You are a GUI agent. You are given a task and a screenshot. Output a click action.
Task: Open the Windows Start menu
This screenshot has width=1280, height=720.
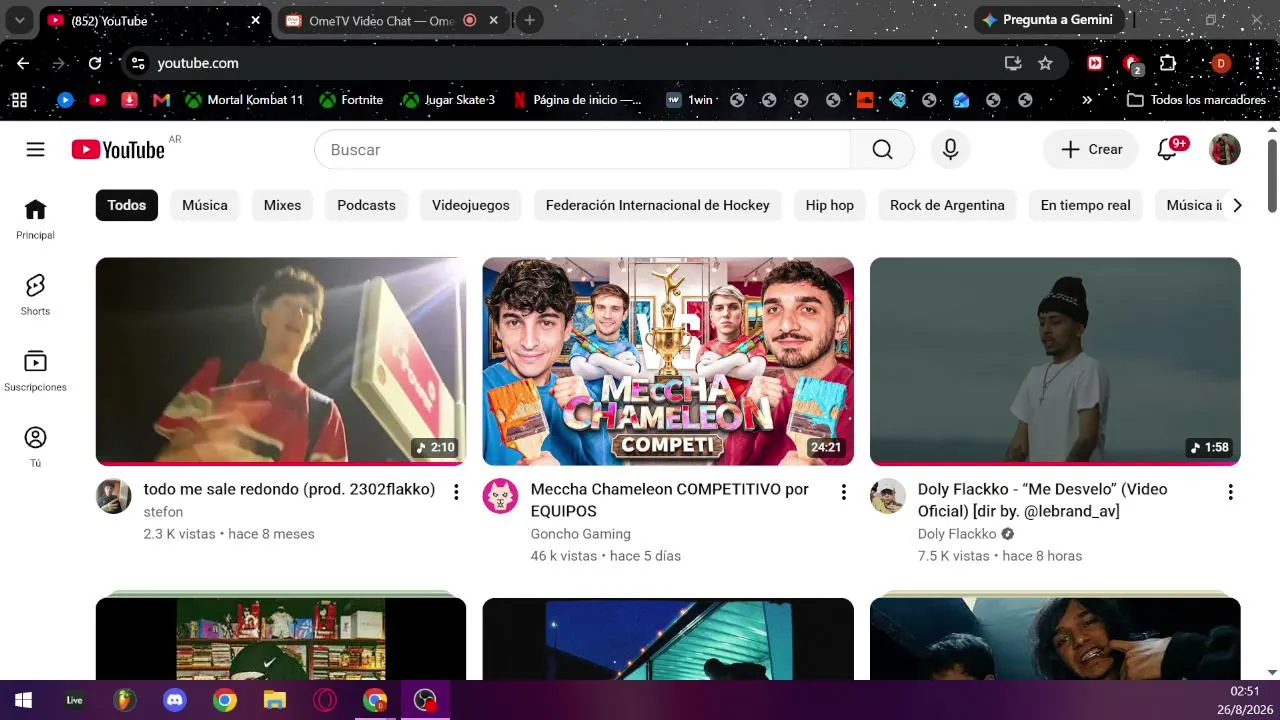pyautogui.click(x=24, y=700)
